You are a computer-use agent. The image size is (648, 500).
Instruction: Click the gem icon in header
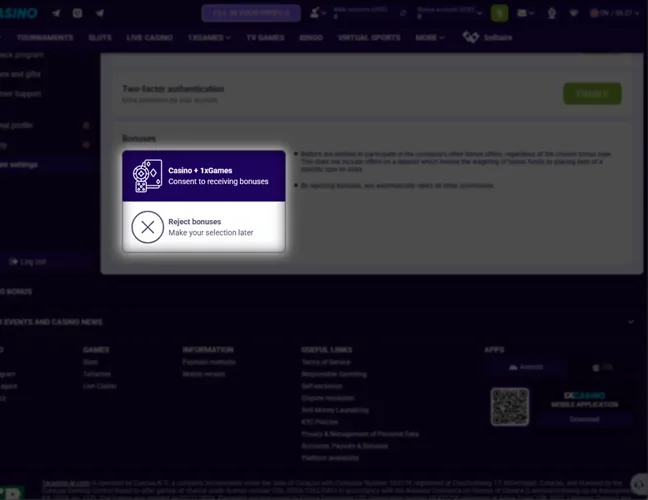point(573,13)
